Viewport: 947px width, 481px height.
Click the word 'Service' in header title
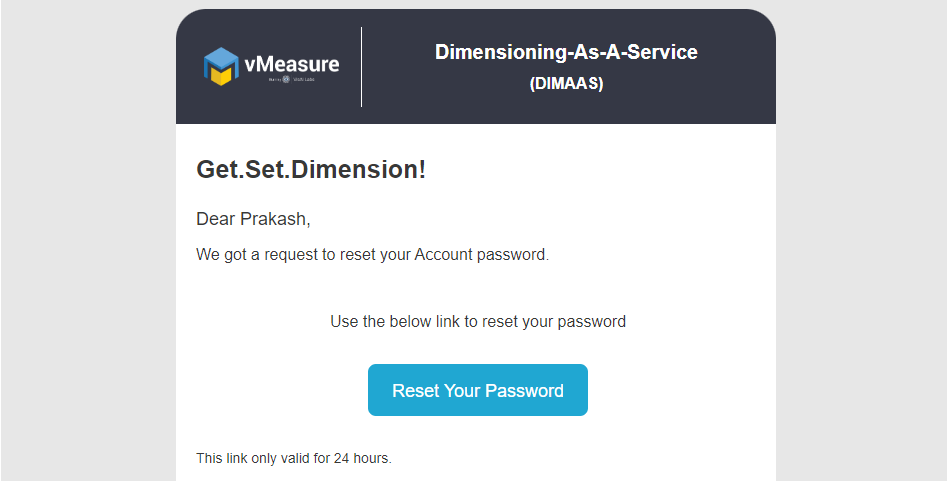click(664, 52)
